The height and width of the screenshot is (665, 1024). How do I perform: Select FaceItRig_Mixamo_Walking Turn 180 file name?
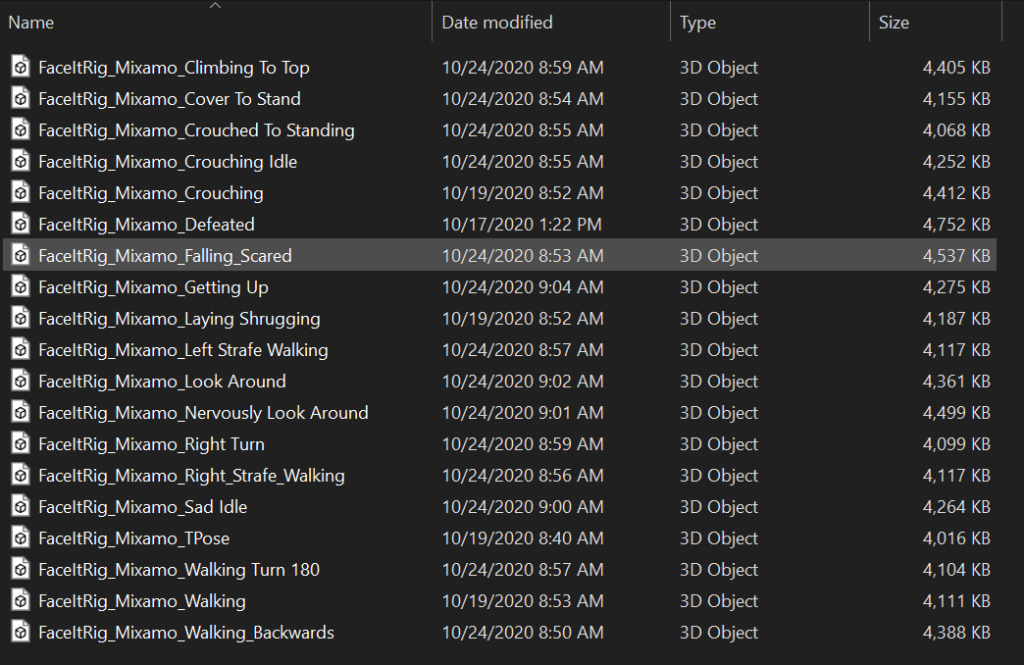click(179, 570)
